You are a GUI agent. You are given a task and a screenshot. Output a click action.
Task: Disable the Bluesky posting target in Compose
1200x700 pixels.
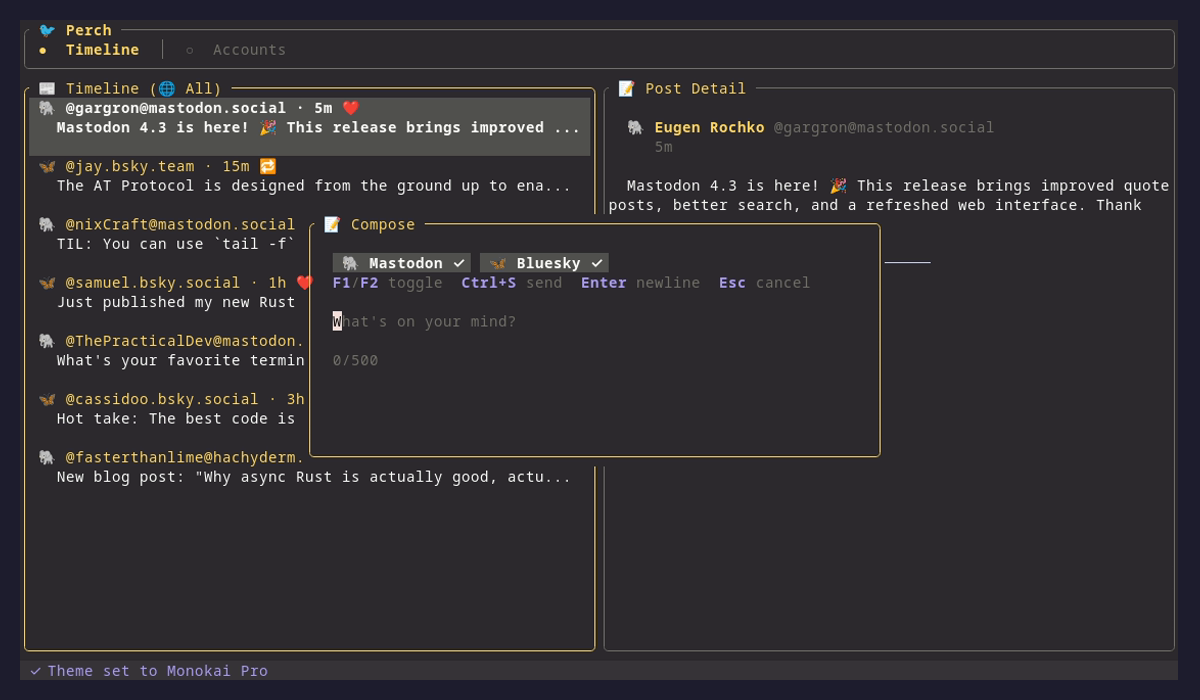[544, 262]
